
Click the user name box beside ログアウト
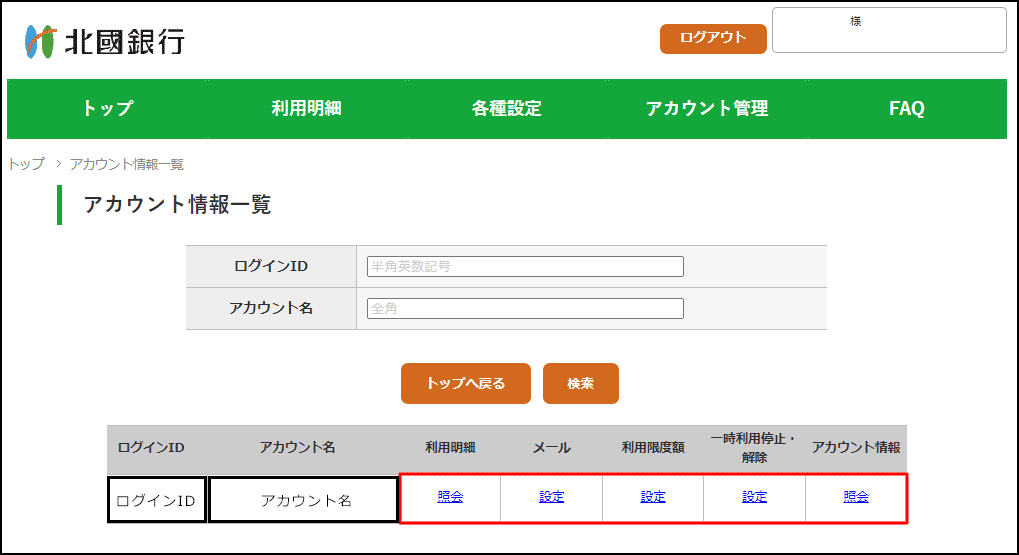(889, 30)
